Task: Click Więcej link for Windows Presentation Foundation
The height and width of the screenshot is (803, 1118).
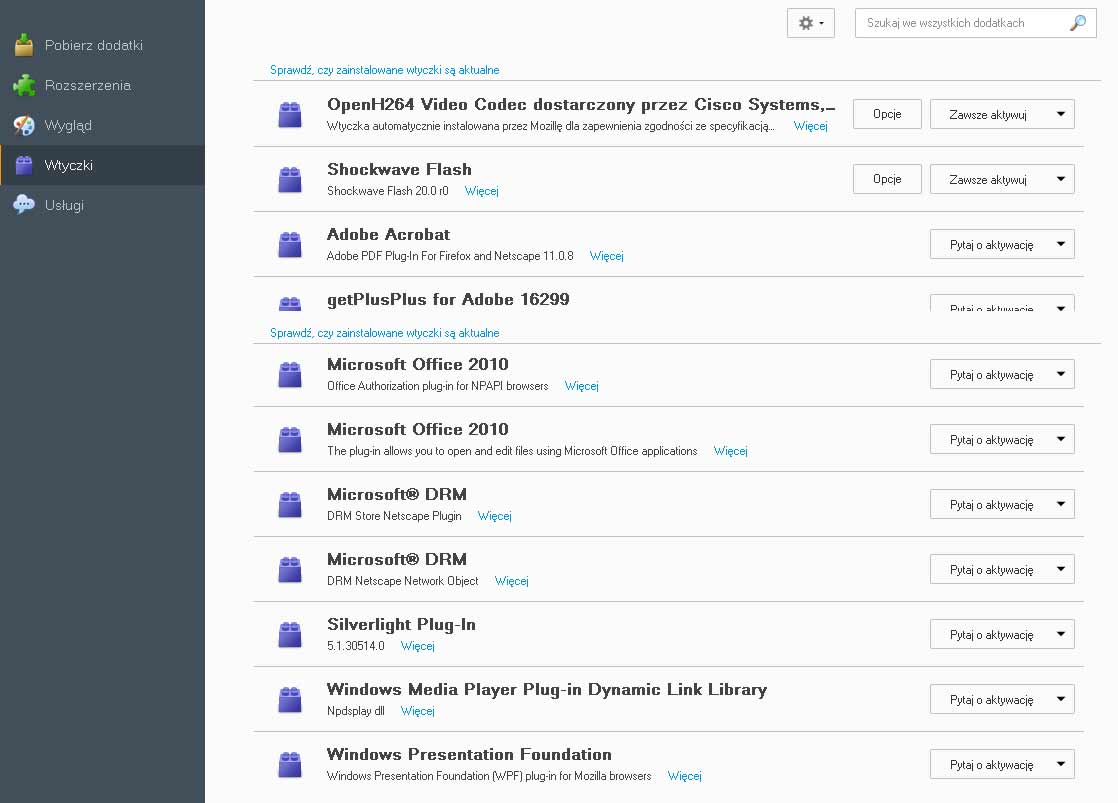Action: coord(684,775)
